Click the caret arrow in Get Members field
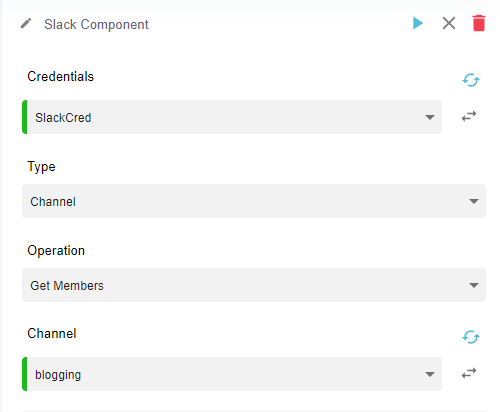The width and height of the screenshot is (500, 412). point(474,285)
